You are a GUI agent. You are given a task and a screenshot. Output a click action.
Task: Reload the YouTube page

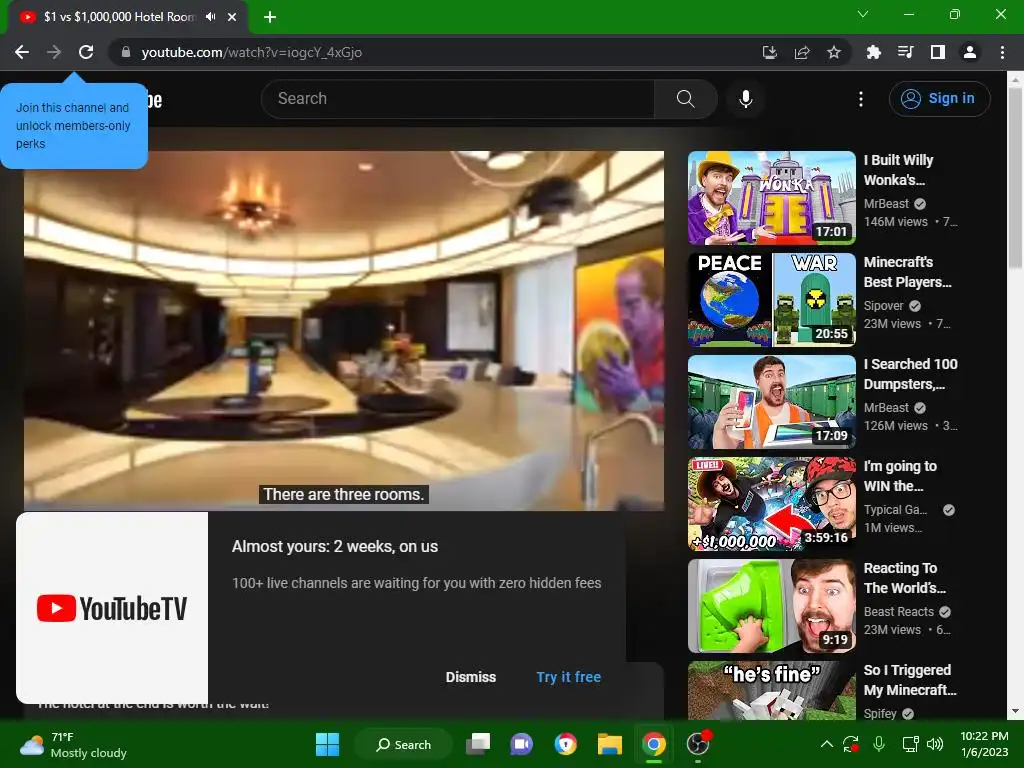pos(86,52)
